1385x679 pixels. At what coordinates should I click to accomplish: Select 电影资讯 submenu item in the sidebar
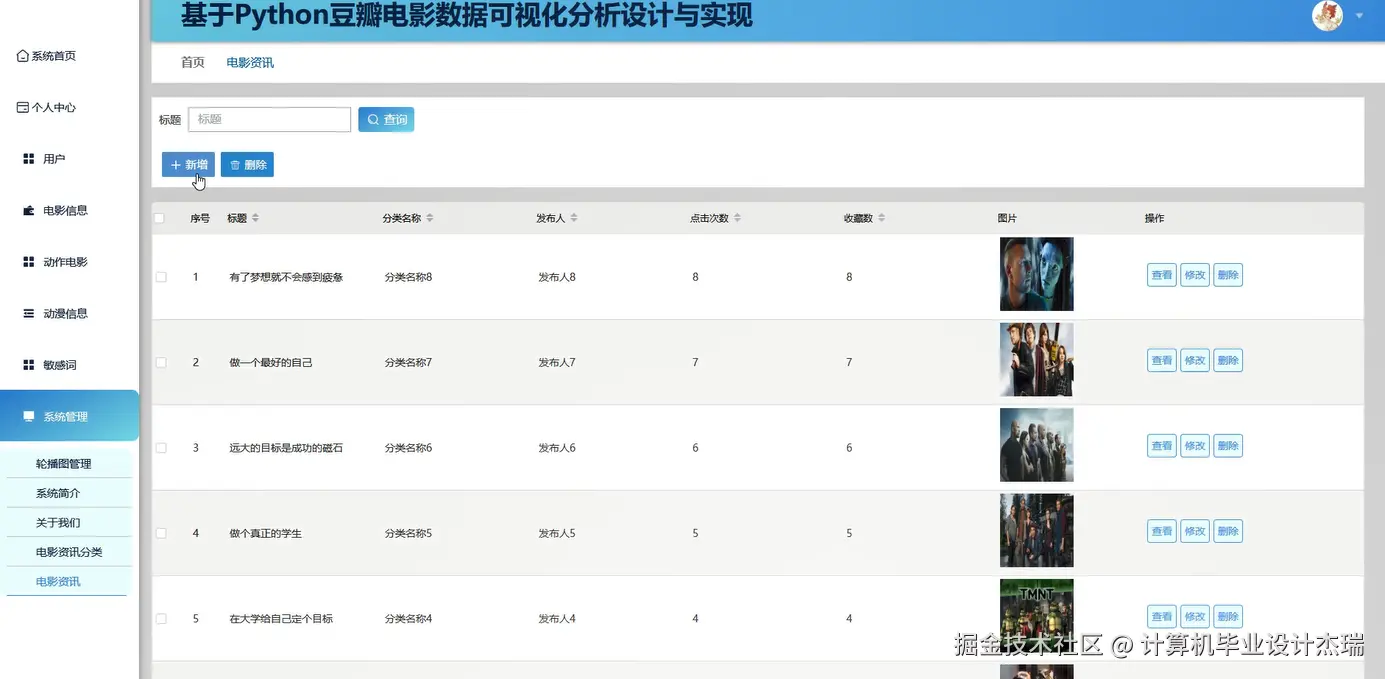[x=69, y=581]
